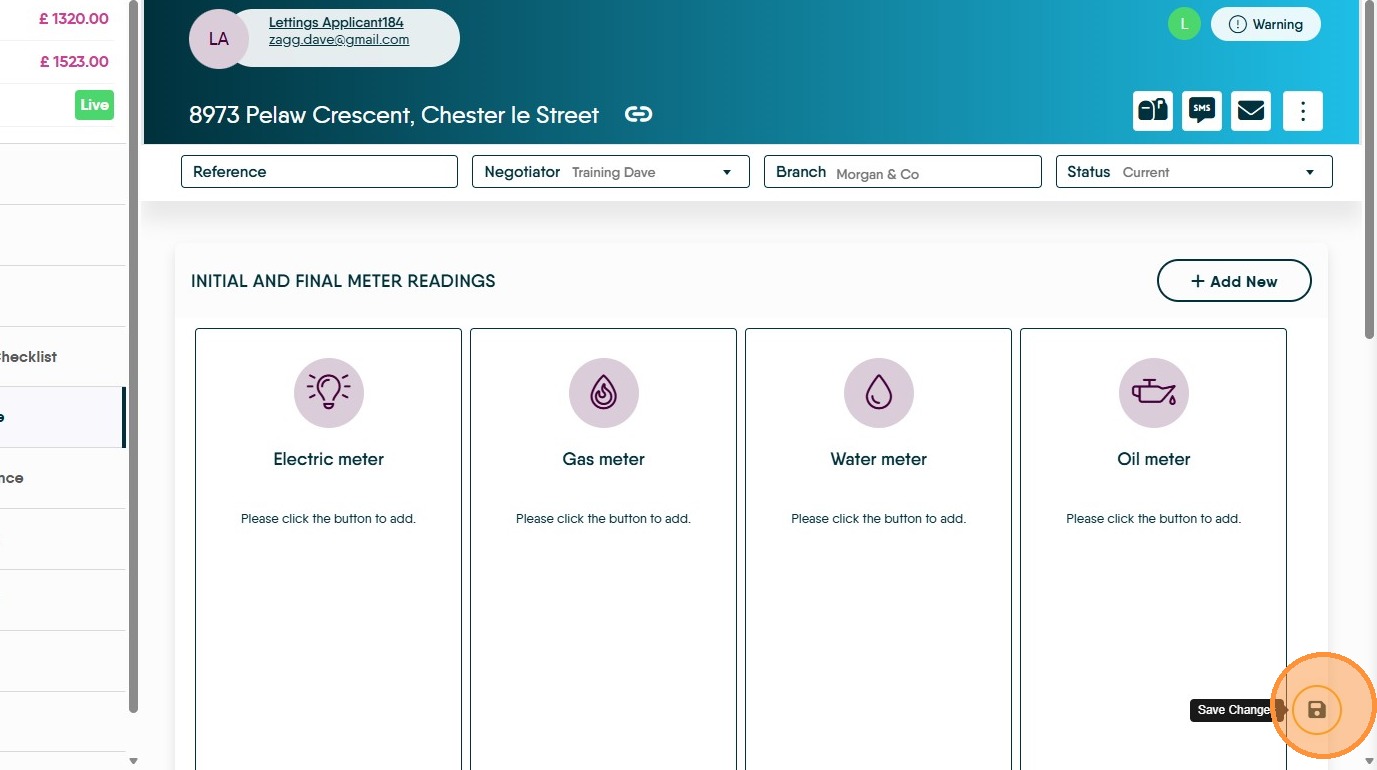Click the Branch field showing Morgan & Co
The width and height of the screenshot is (1377, 770).
click(x=903, y=172)
